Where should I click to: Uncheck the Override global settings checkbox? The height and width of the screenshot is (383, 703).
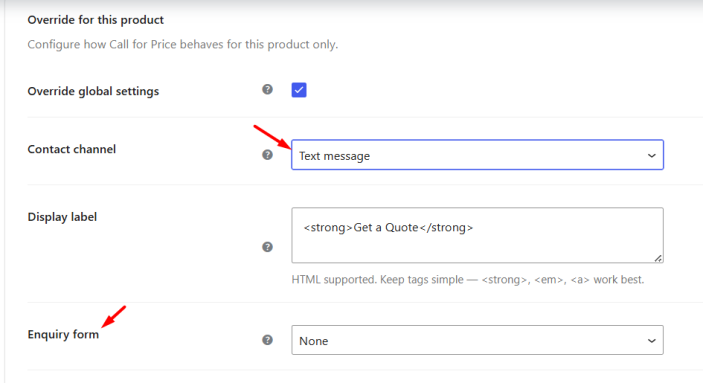pyautogui.click(x=299, y=90)
